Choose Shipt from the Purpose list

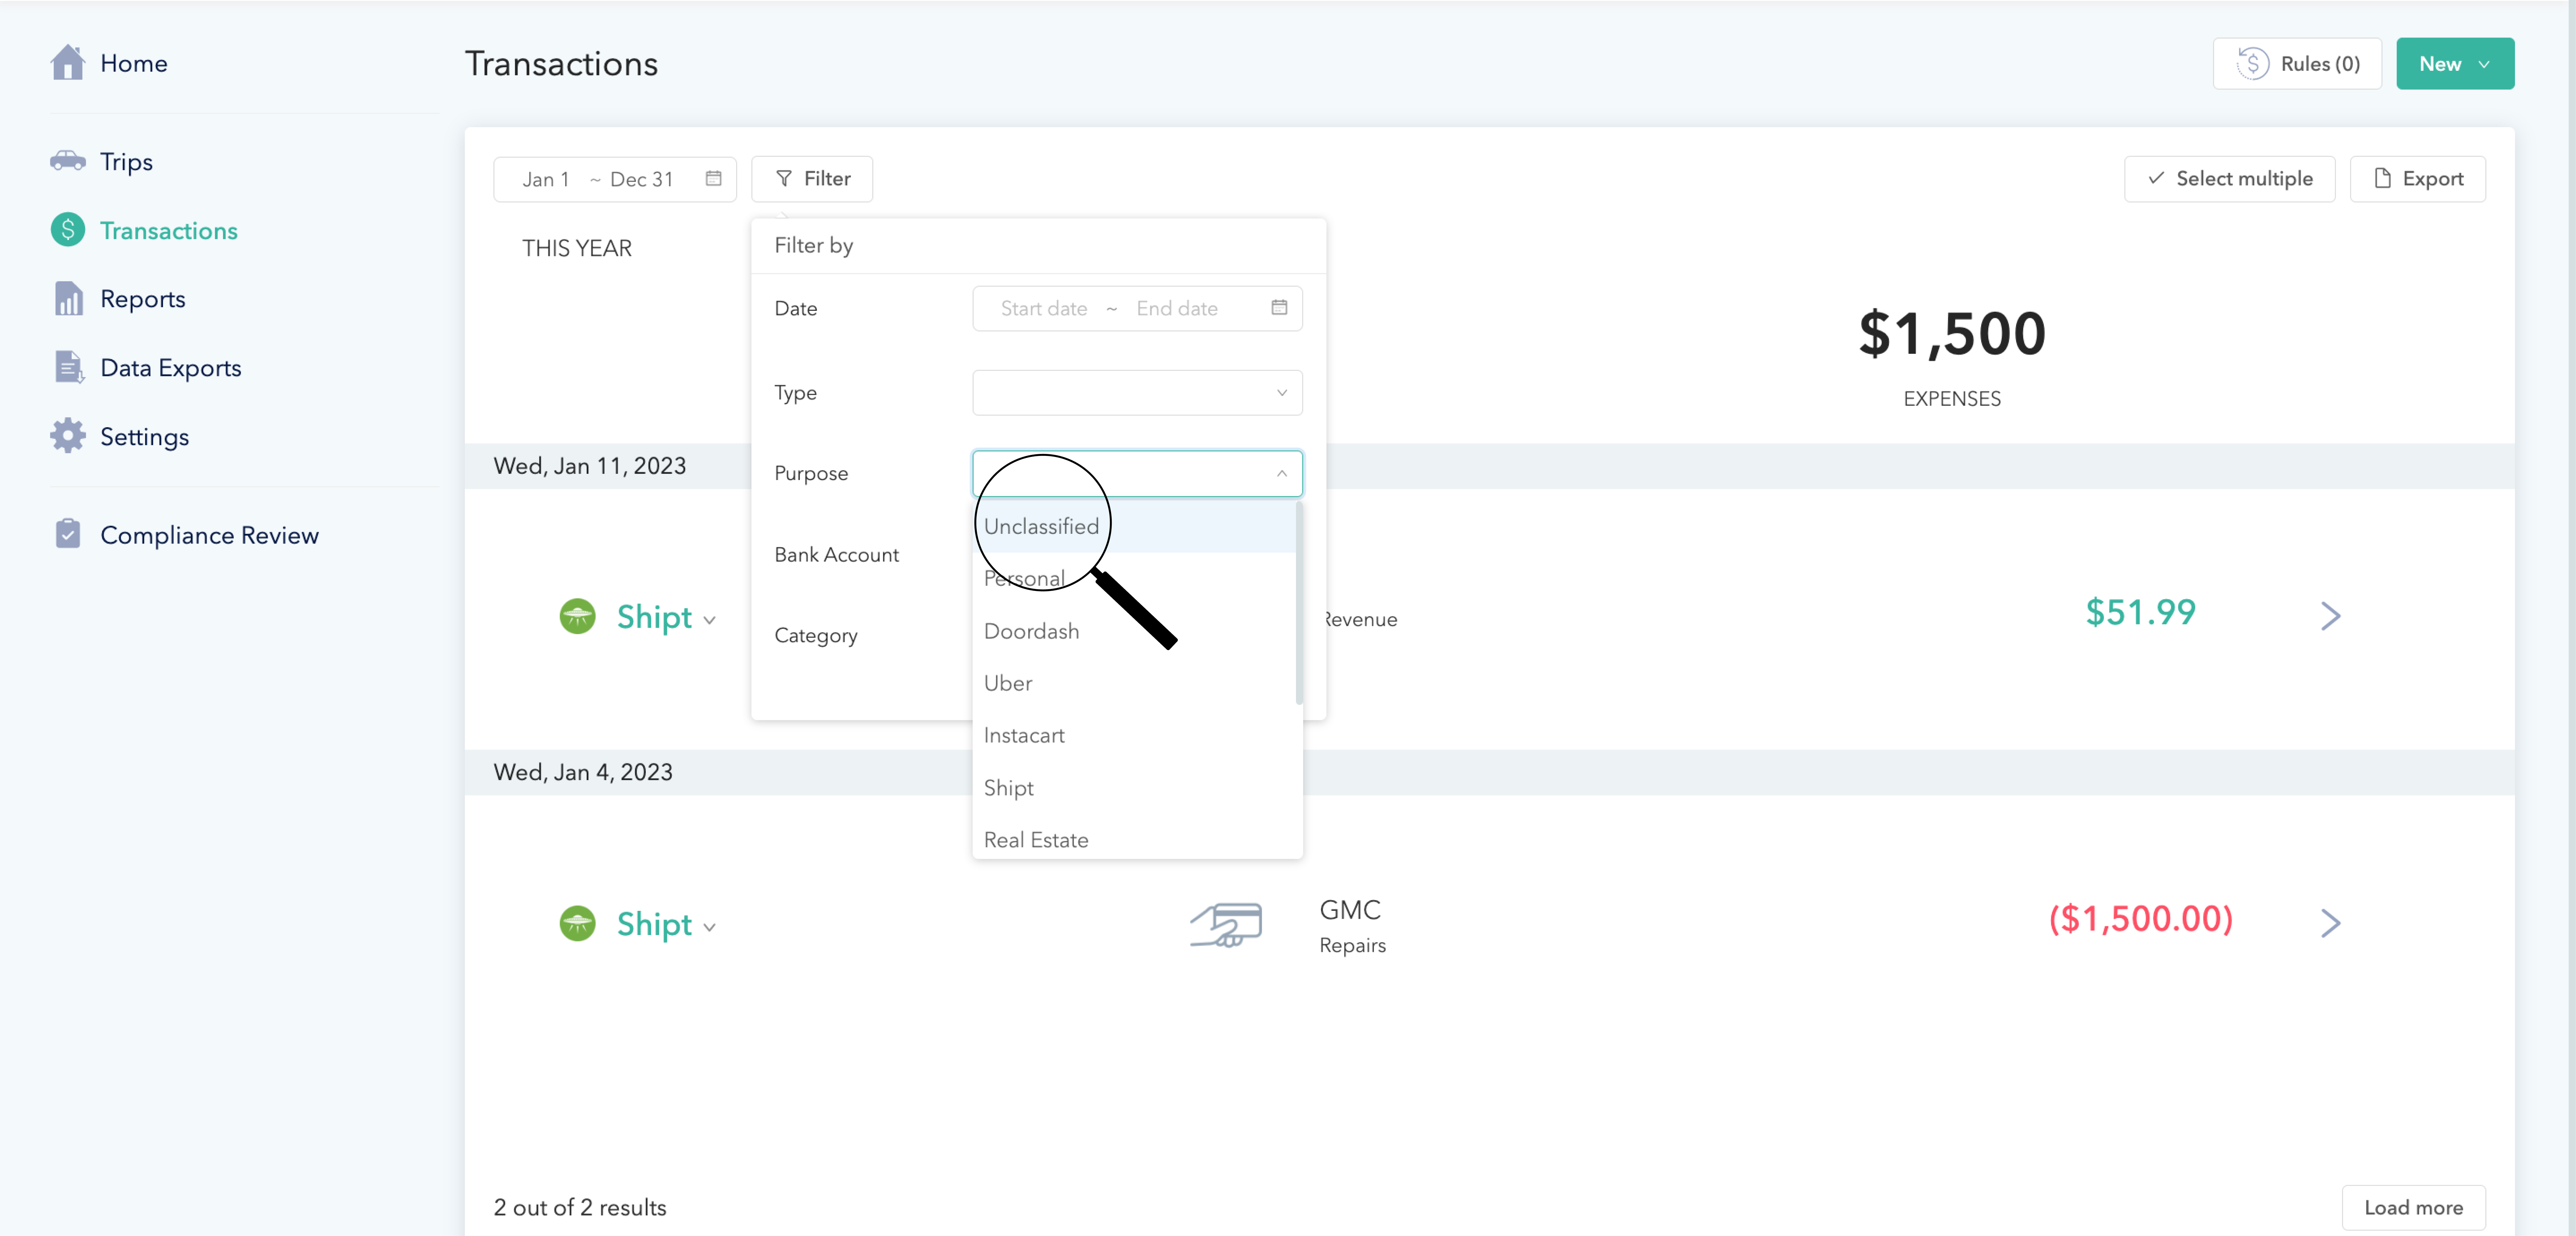coord(1134,788)
